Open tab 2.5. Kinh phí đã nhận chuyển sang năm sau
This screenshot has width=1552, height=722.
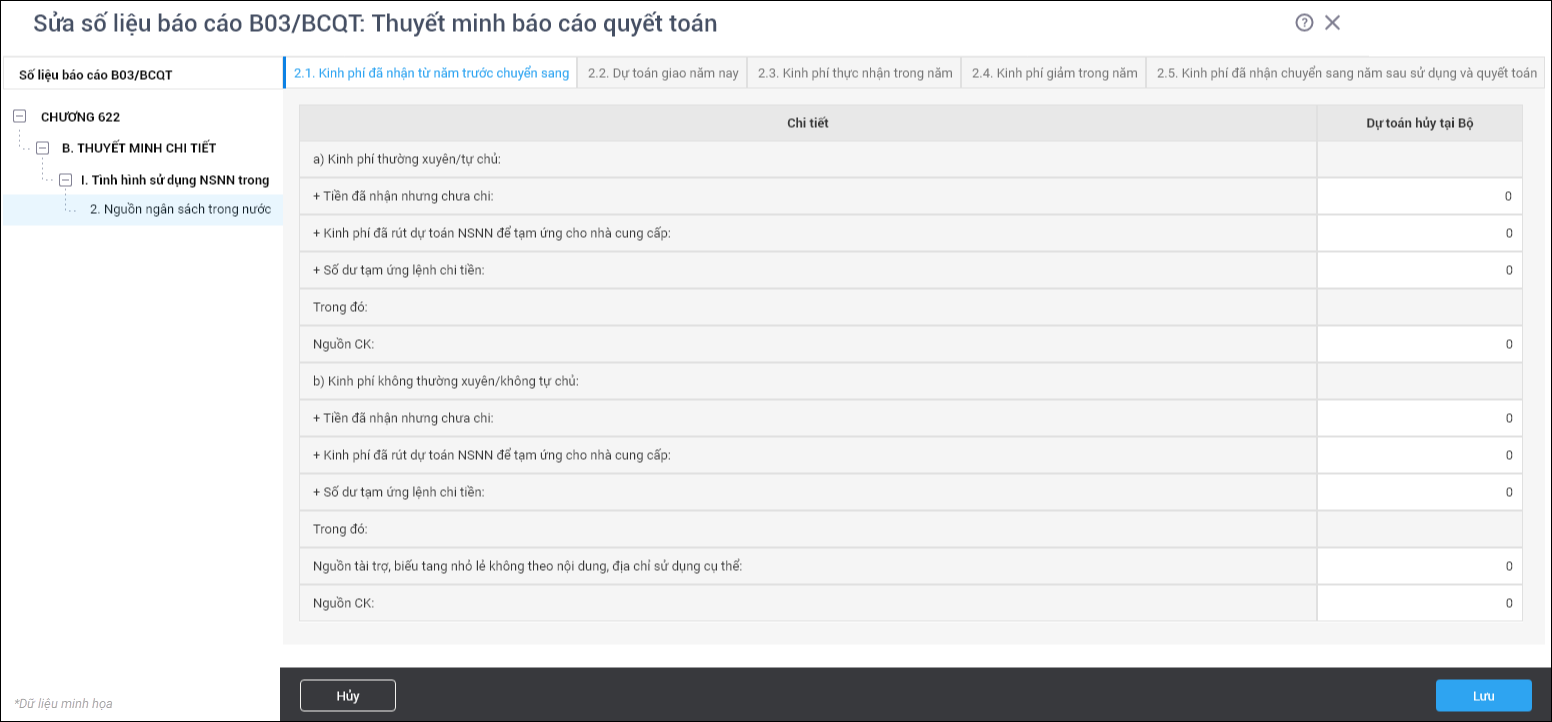(1346, 73)
